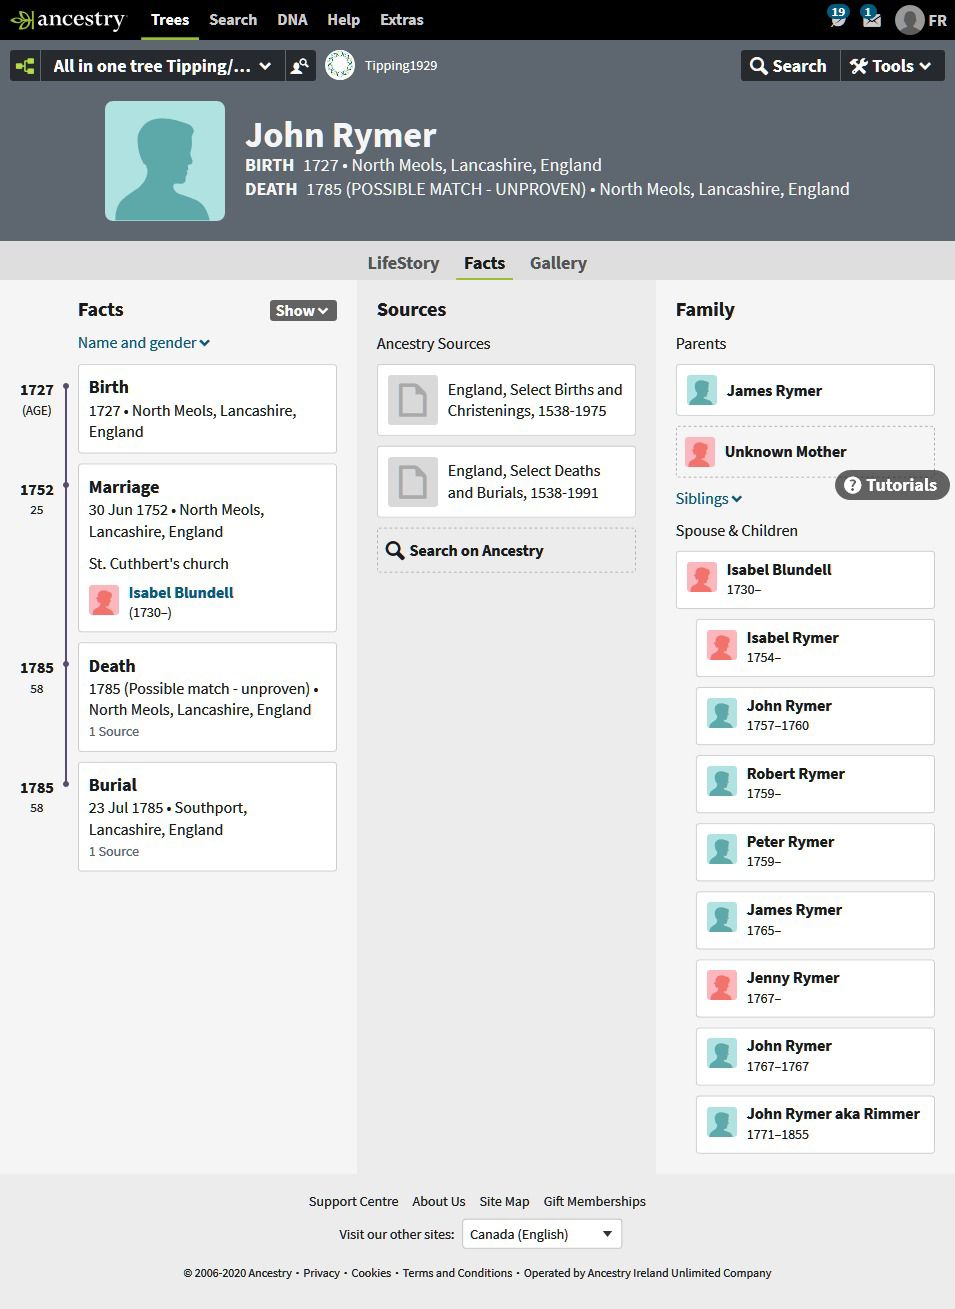Open the Isabel Blundell link in Marriage fact
The height and width of the screenshot is (1309, 955).
pyautogui.click(x=181, y=592)
